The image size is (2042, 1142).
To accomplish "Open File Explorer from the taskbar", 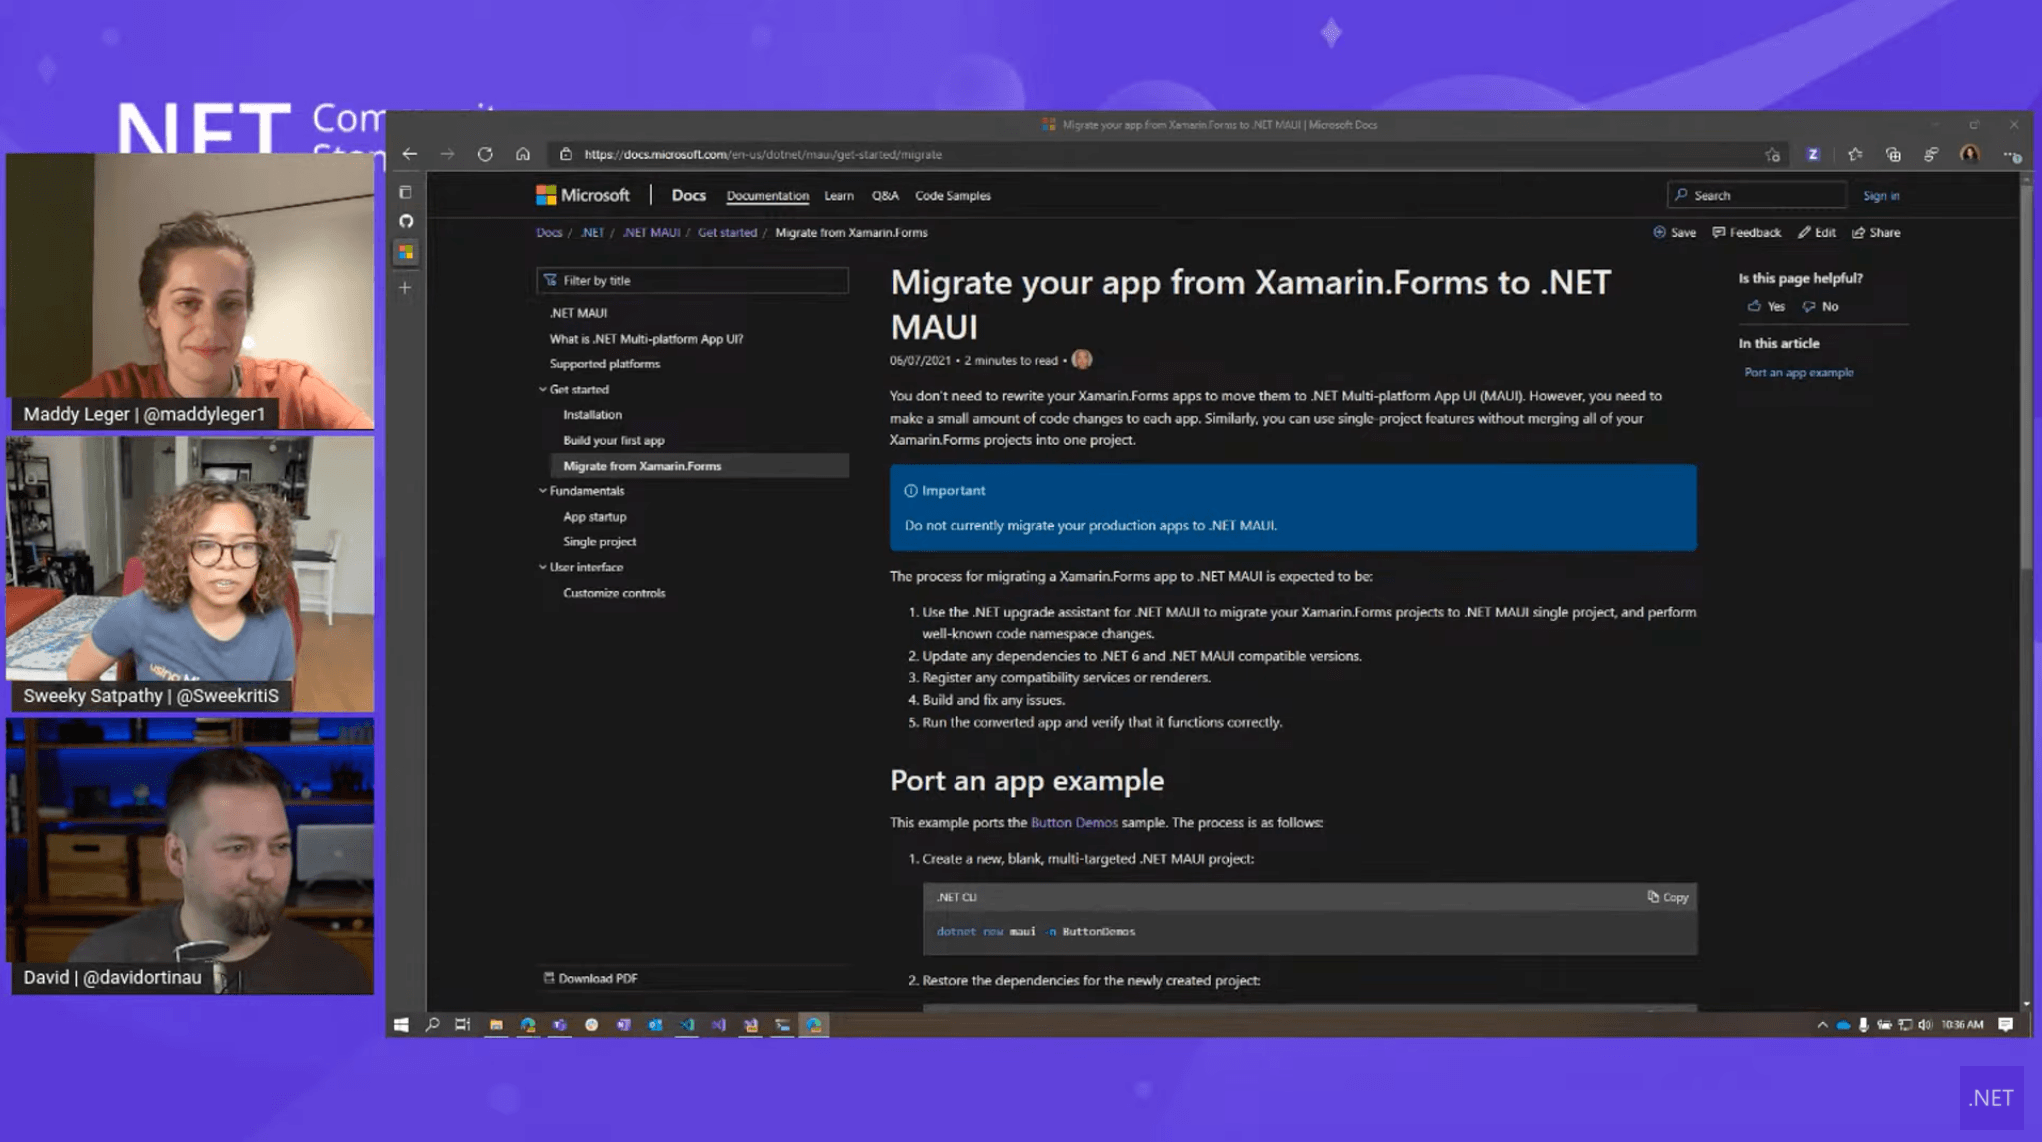I will pos(496,1025).
